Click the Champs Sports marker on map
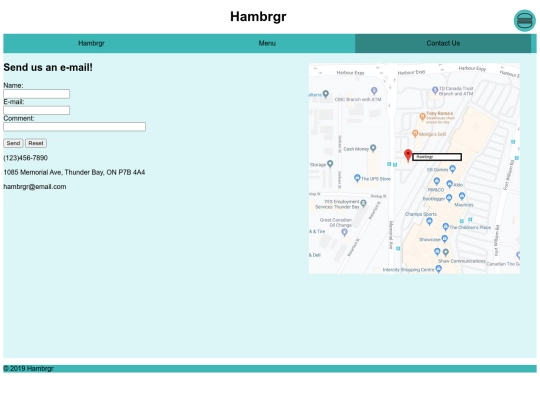 429,221
